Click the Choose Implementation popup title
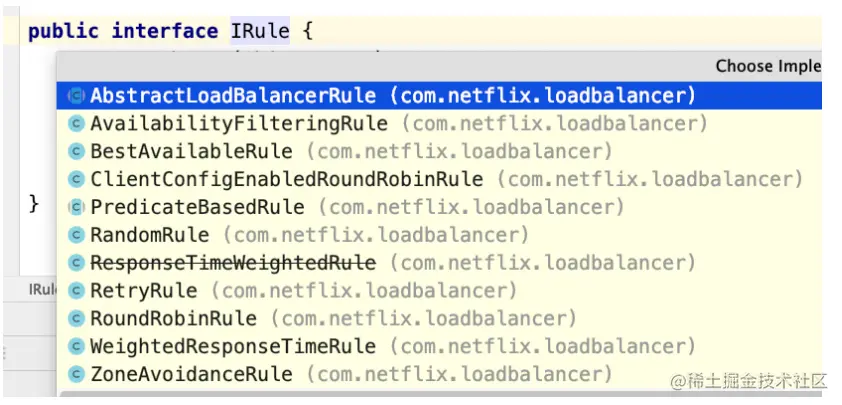Image resolution: width=842 pixels, height=405 pixels. [x=768, y=66]
